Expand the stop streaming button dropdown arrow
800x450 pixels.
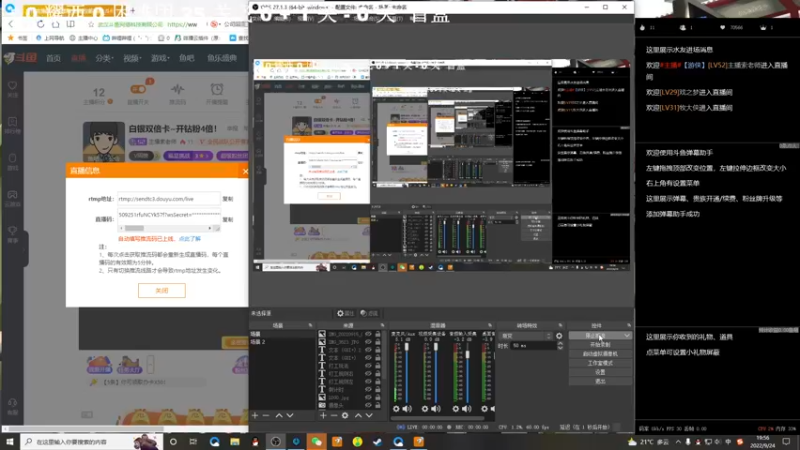[627, 335]
